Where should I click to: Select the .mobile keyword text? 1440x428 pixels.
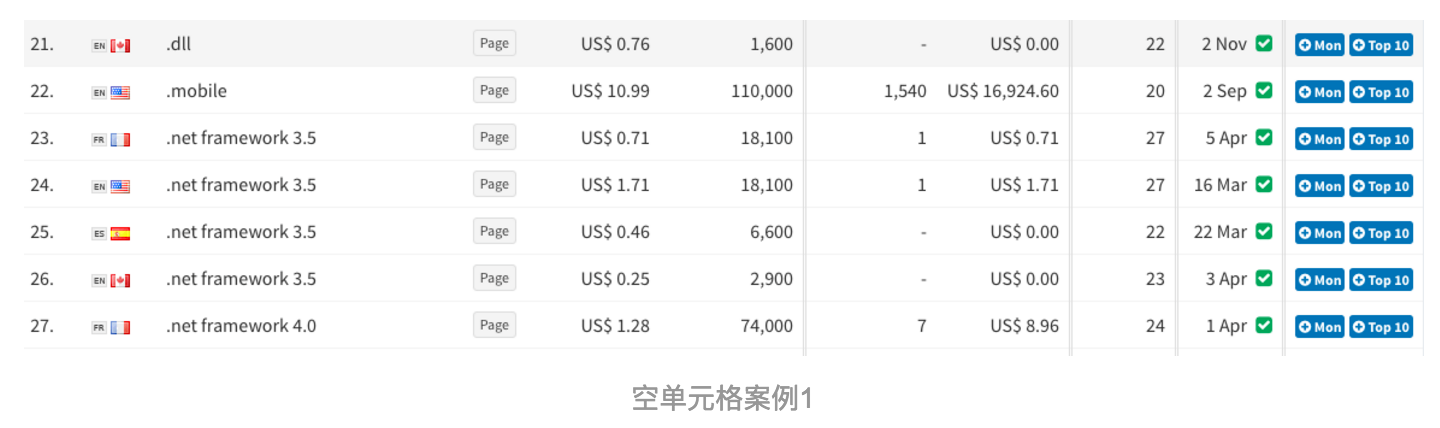point(196,91)
